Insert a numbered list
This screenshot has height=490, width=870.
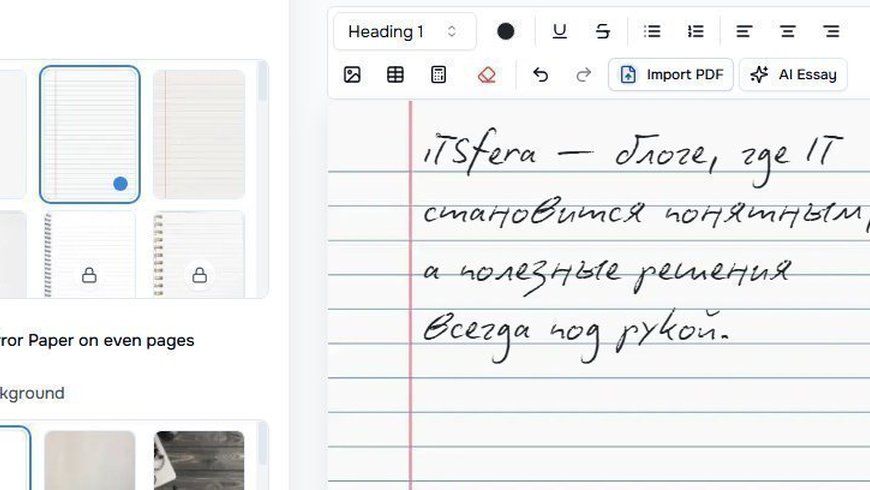[x=695, y=32]
